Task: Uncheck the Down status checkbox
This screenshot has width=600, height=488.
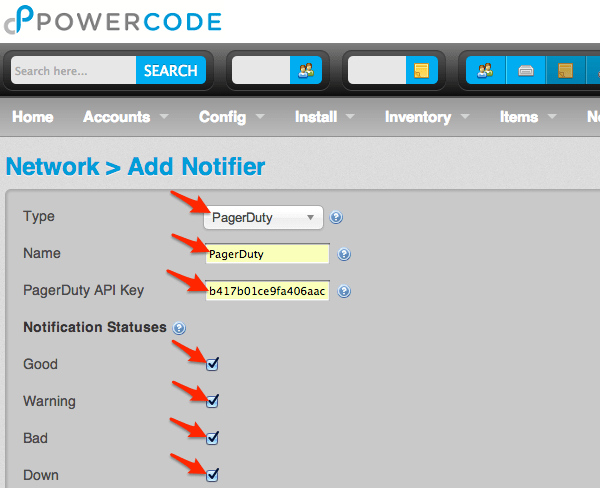Action: pos(212,475)
